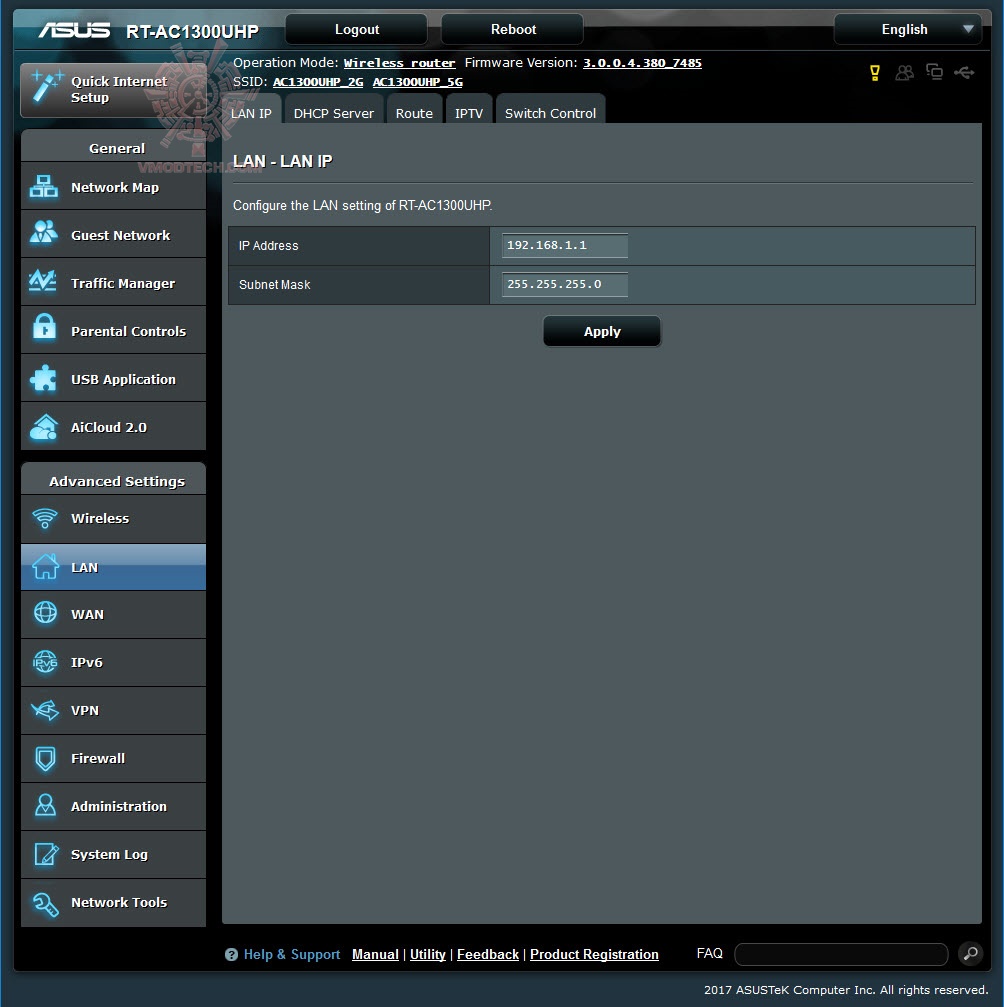Click the Logout button
Screen dimensions: 1004x1007
[357, 30]
